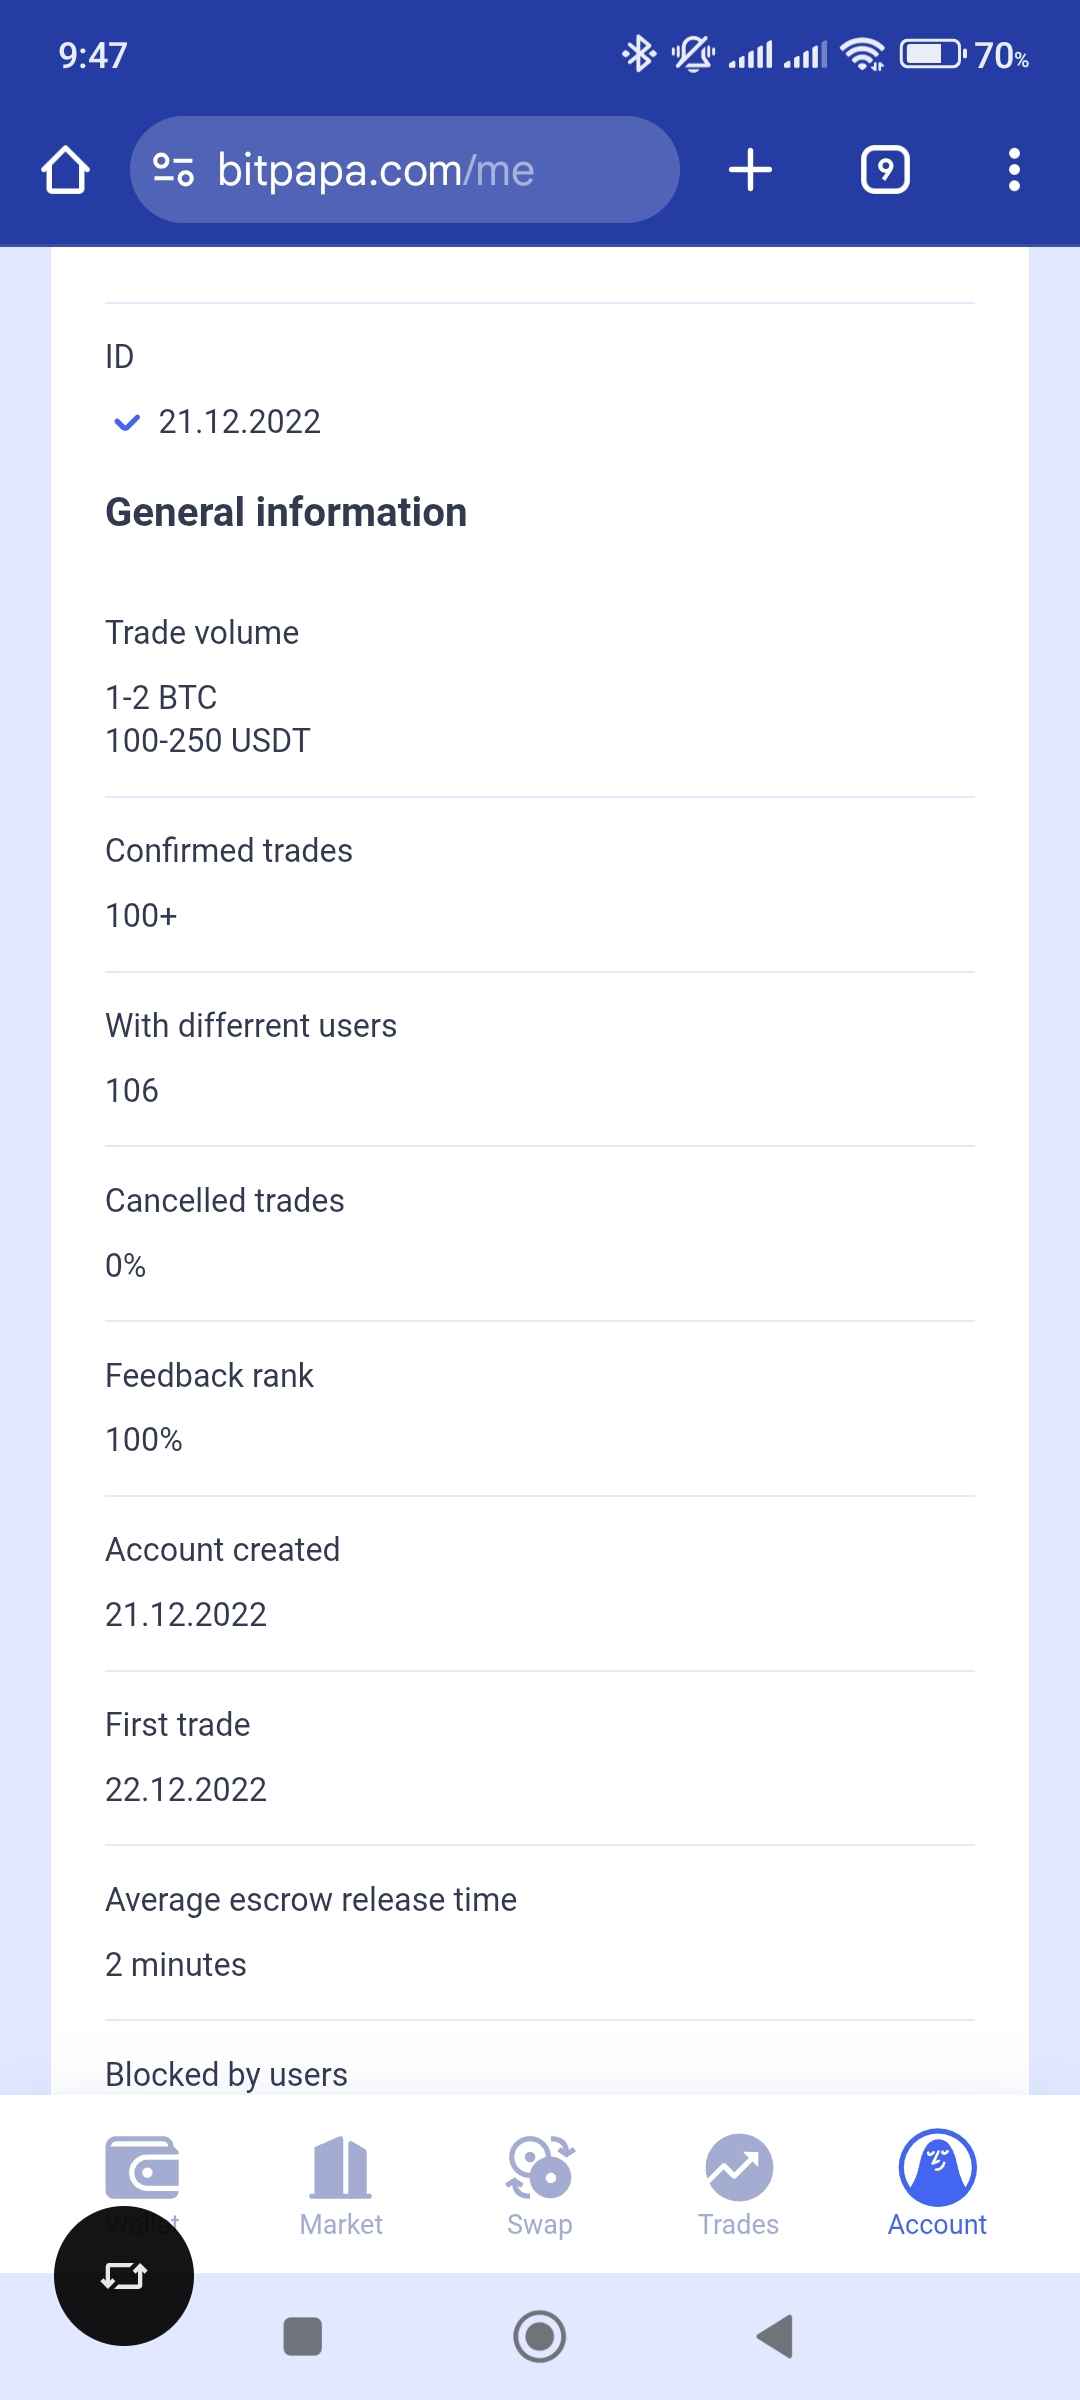Tap the Feedback rank 100% value
Screen dimensions: 1080x2400
144,1440
